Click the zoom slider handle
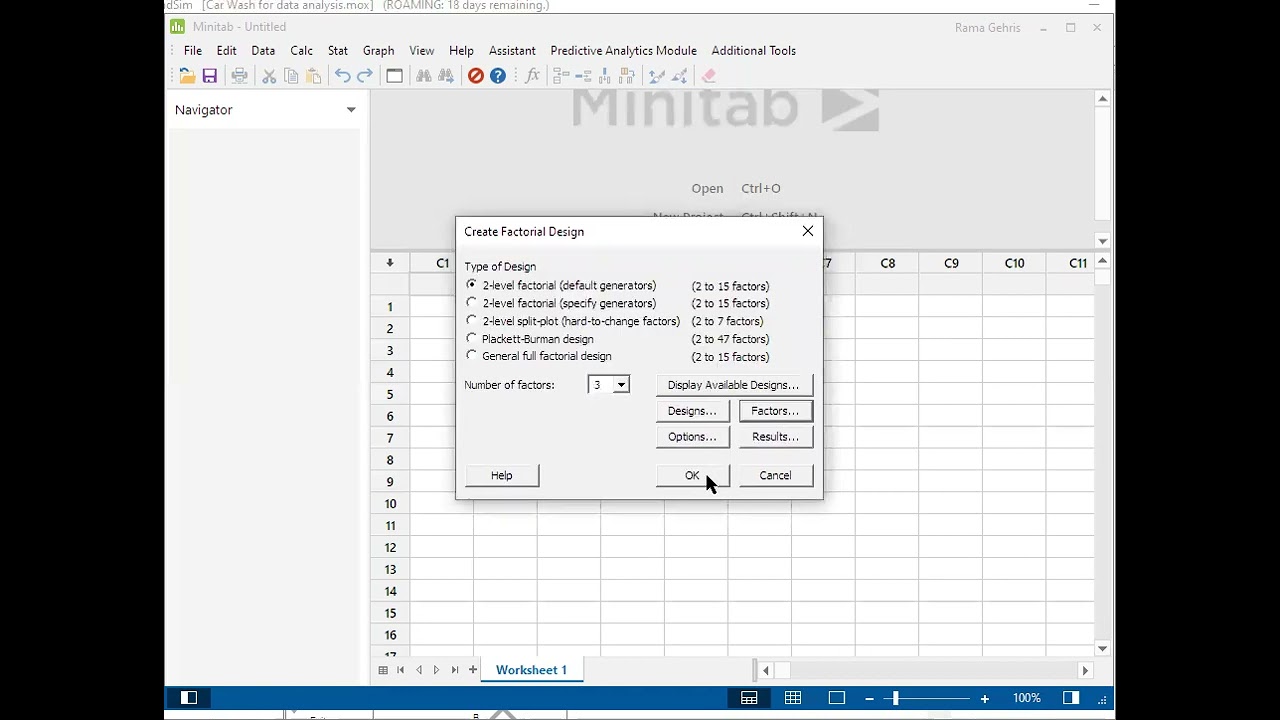Viewport: 1280px width, 720px height. (x=895, y=698)
